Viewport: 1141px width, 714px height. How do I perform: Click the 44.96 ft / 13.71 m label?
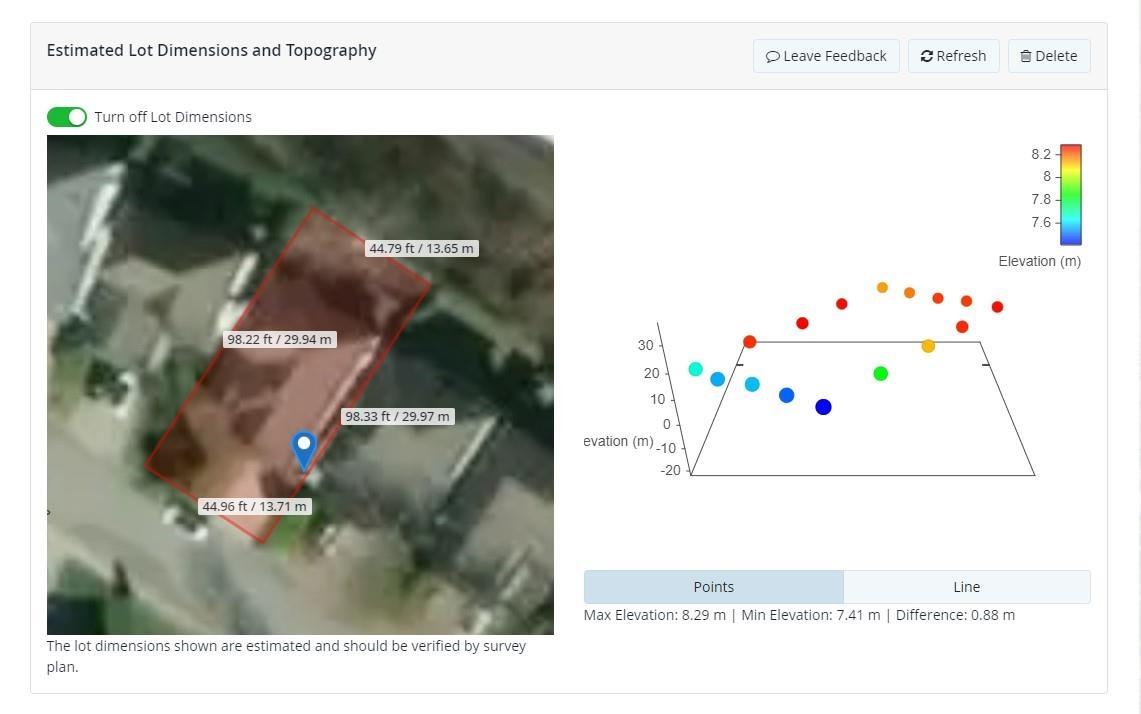(x=254, y=506)
